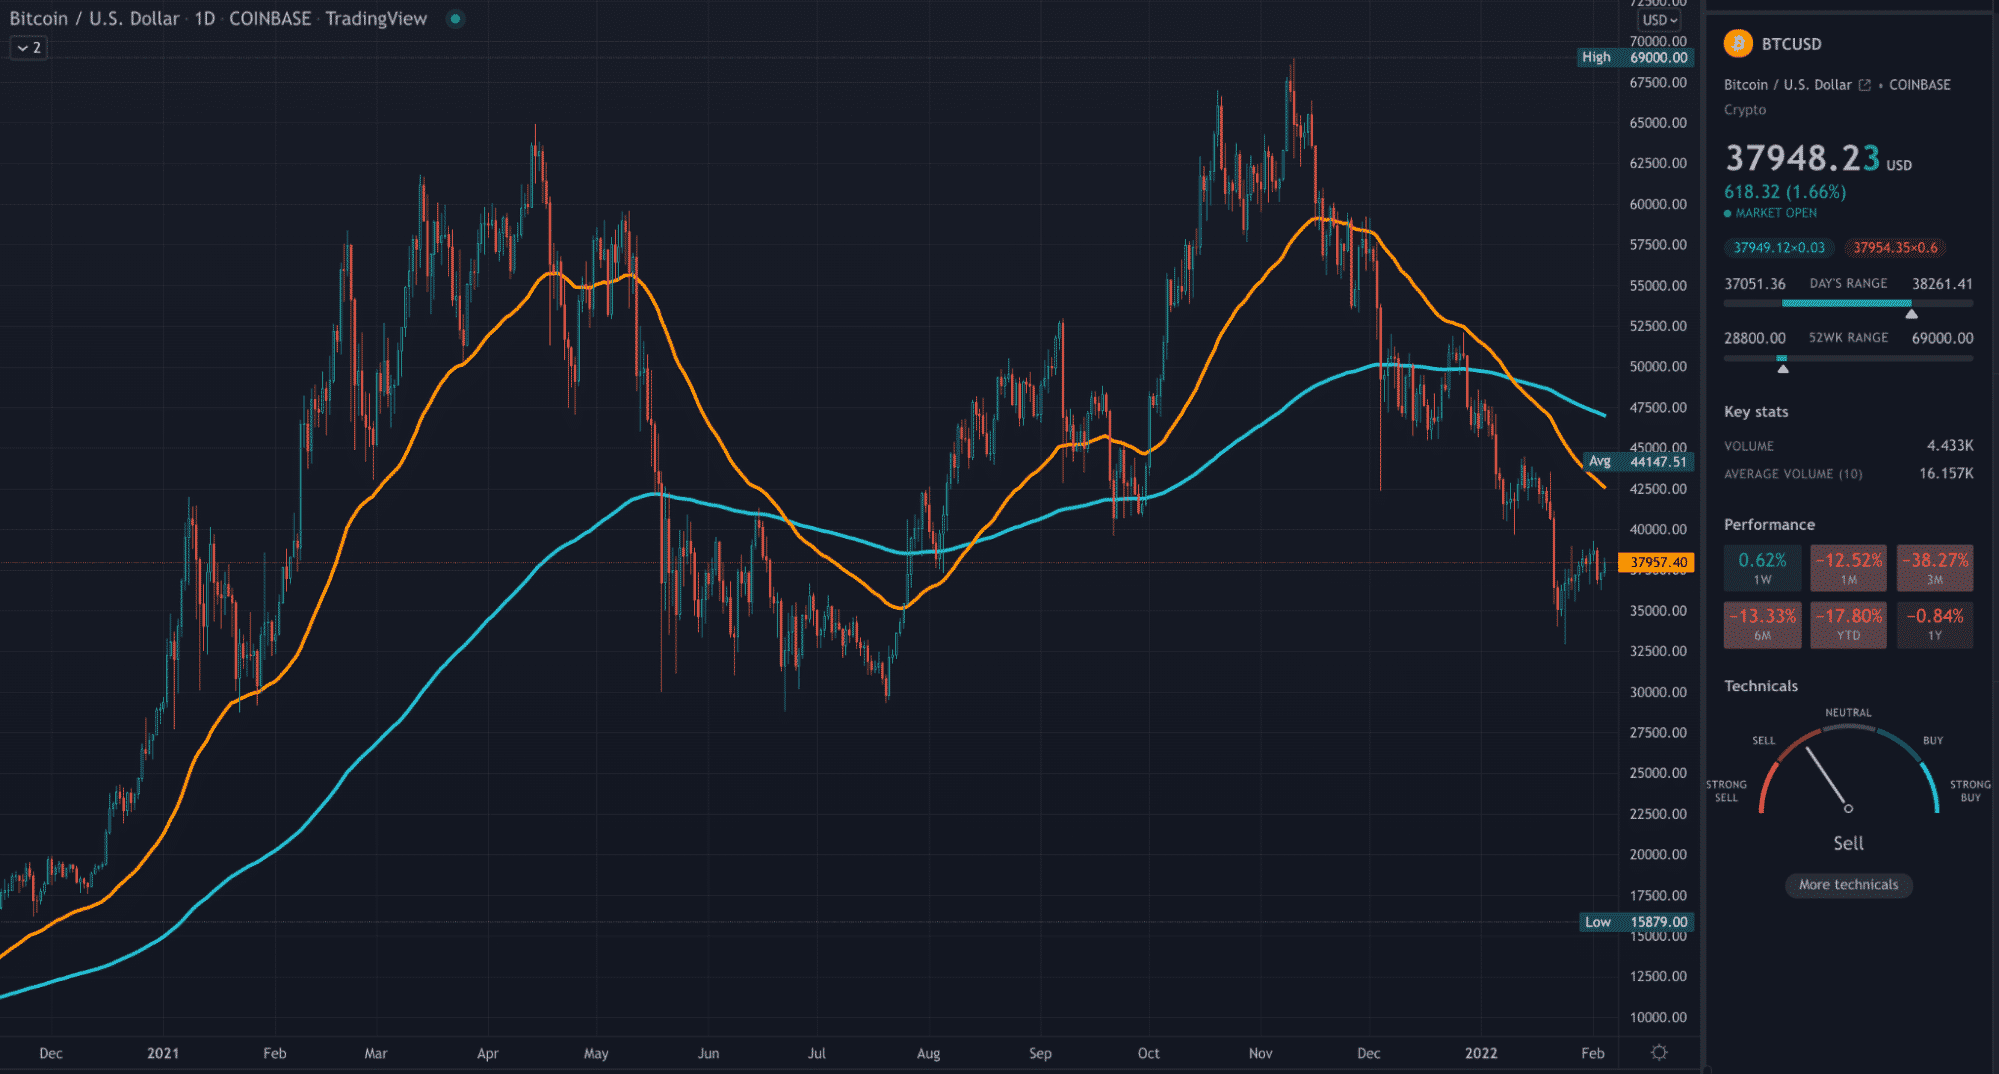Click the 30000.00 level on the price axis
The image size is (1999, 1074).
[x=1658, y=692]
